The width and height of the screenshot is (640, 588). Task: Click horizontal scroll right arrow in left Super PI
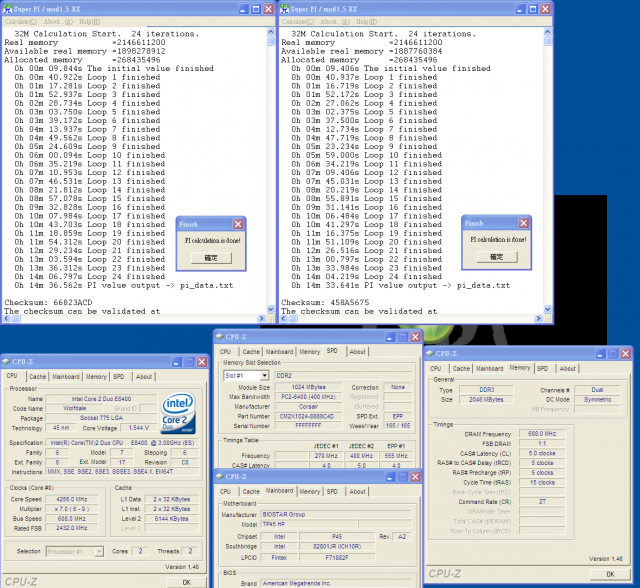pos(262,319)
